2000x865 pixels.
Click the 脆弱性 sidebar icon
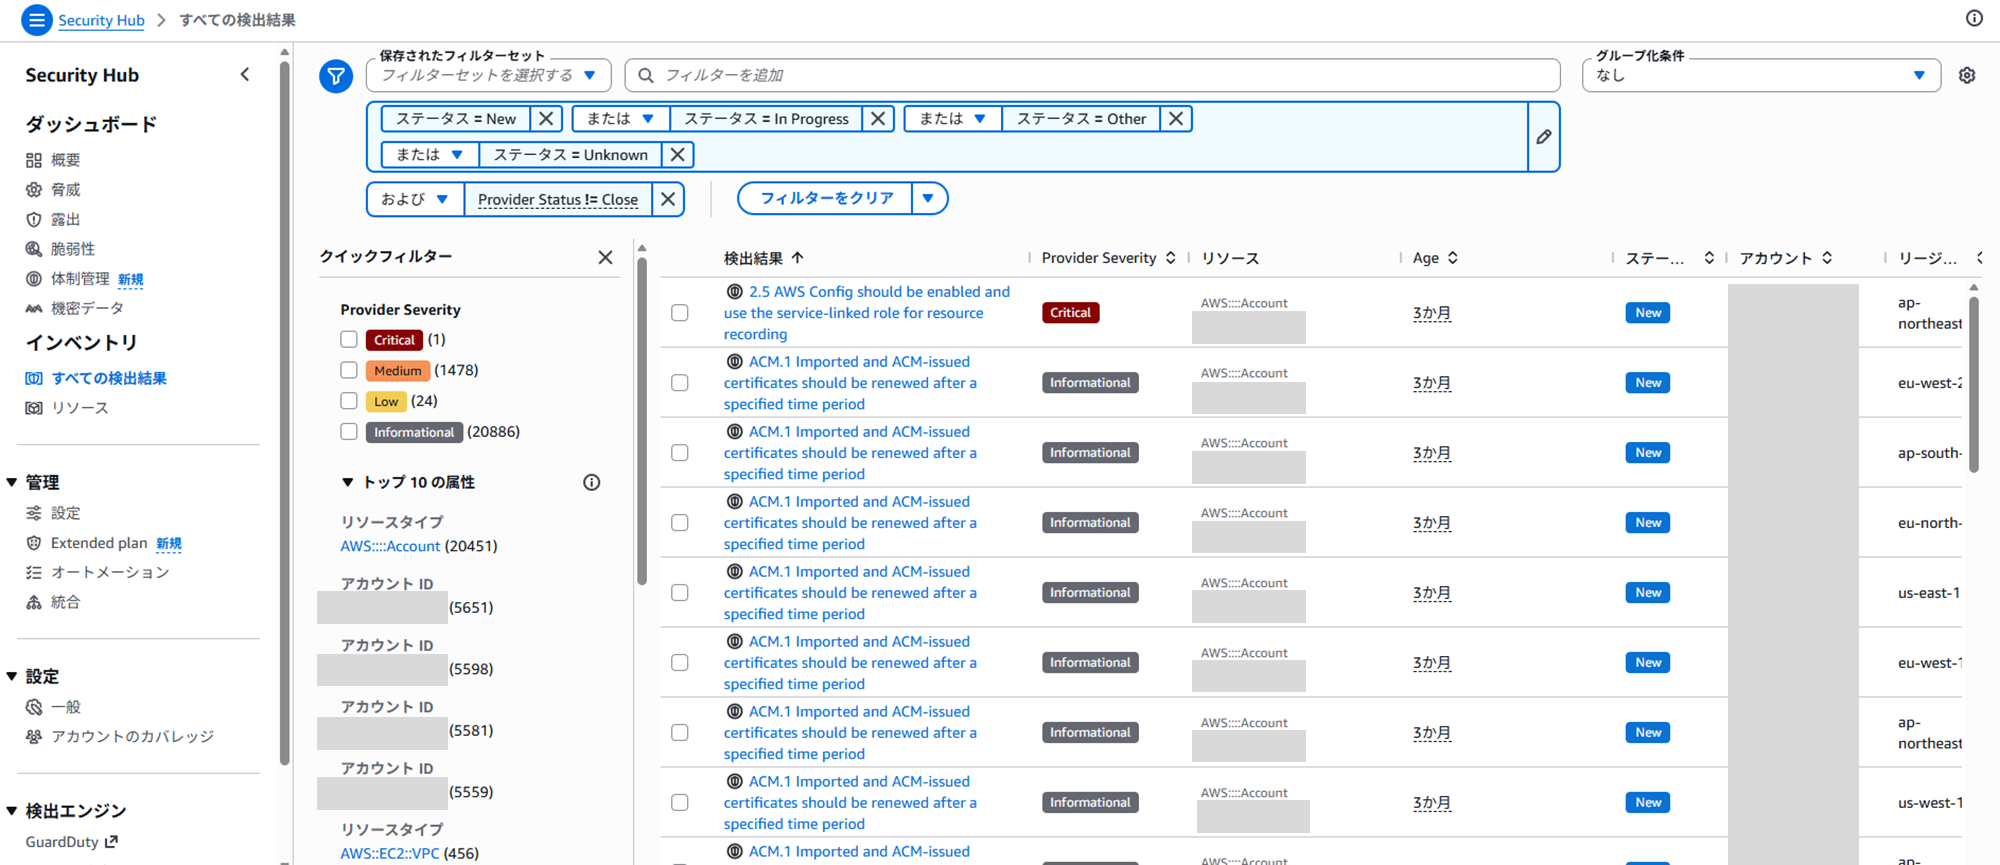point(34,249)
